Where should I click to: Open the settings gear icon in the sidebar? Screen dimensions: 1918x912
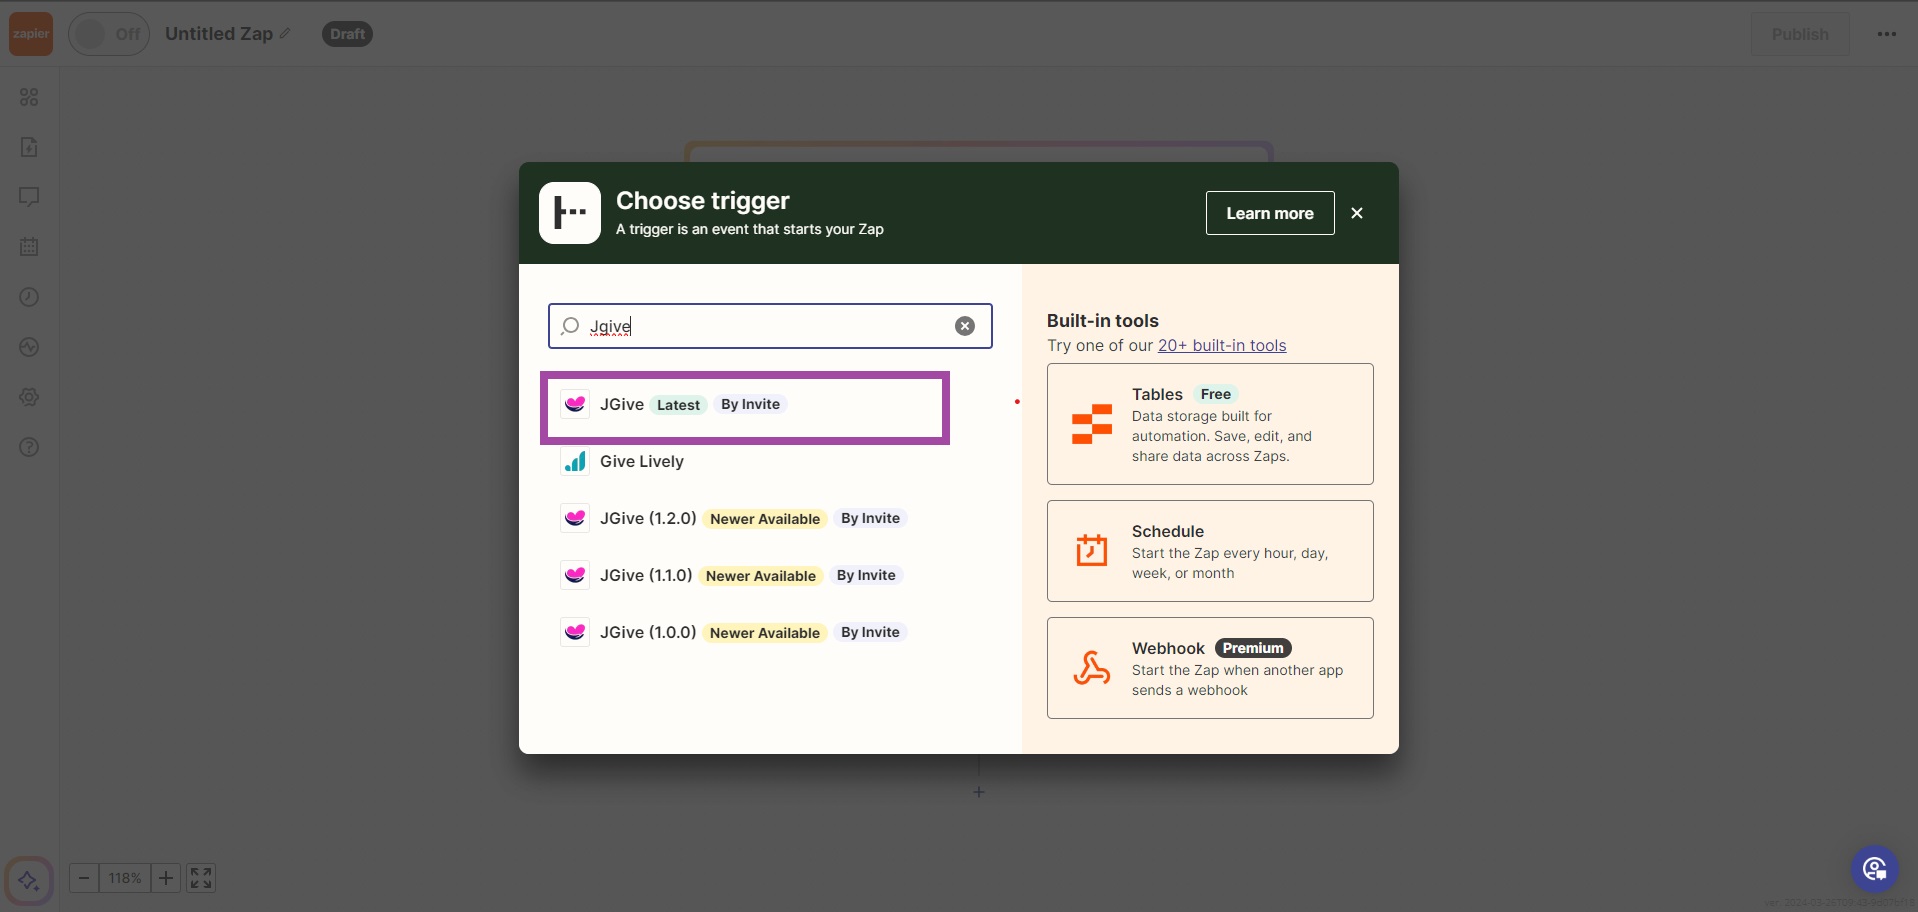29,397
